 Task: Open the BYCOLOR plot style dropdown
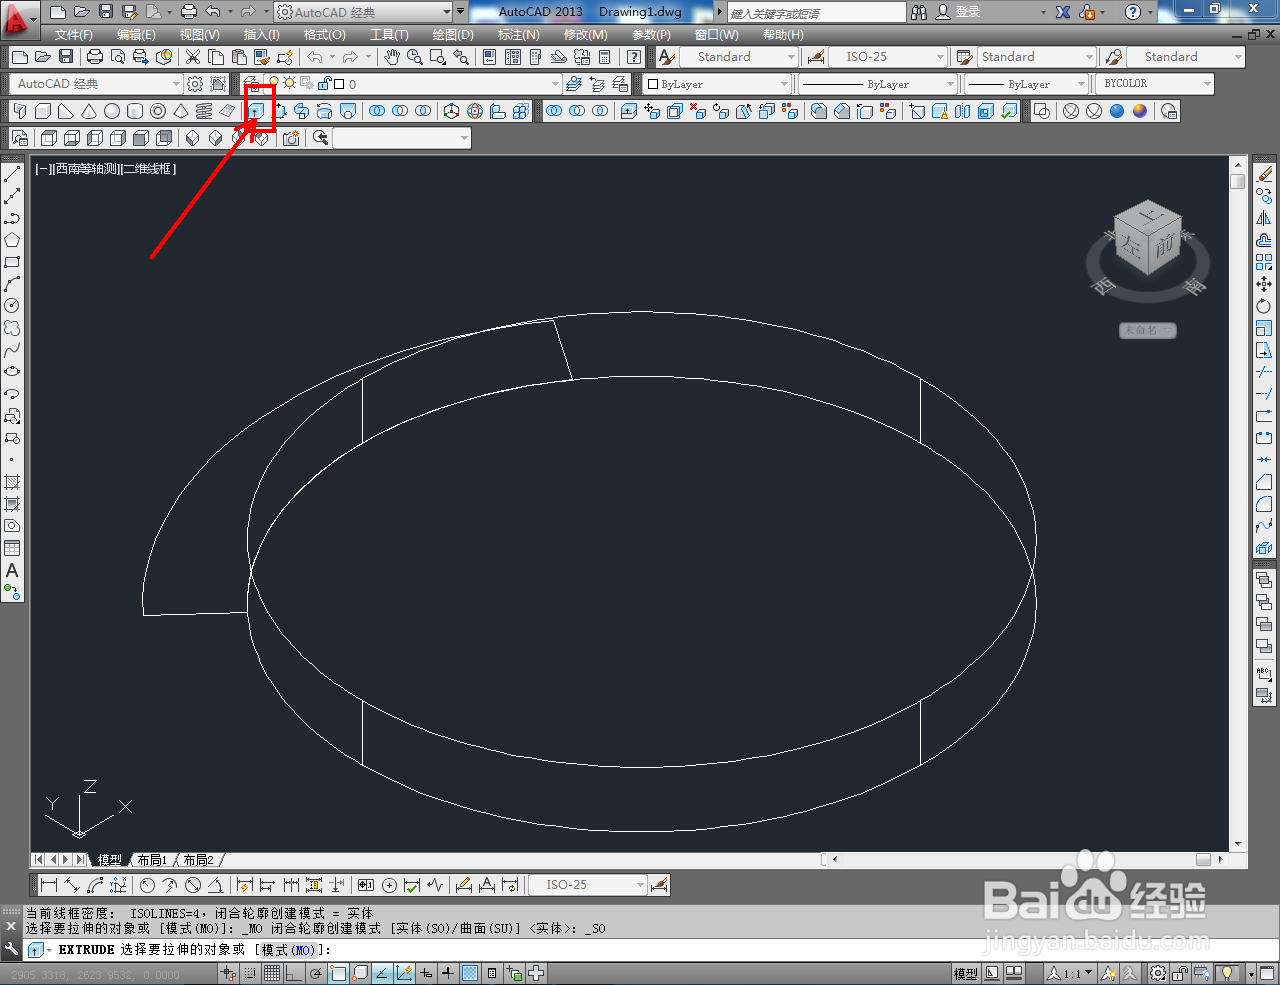pos(1155,84)
